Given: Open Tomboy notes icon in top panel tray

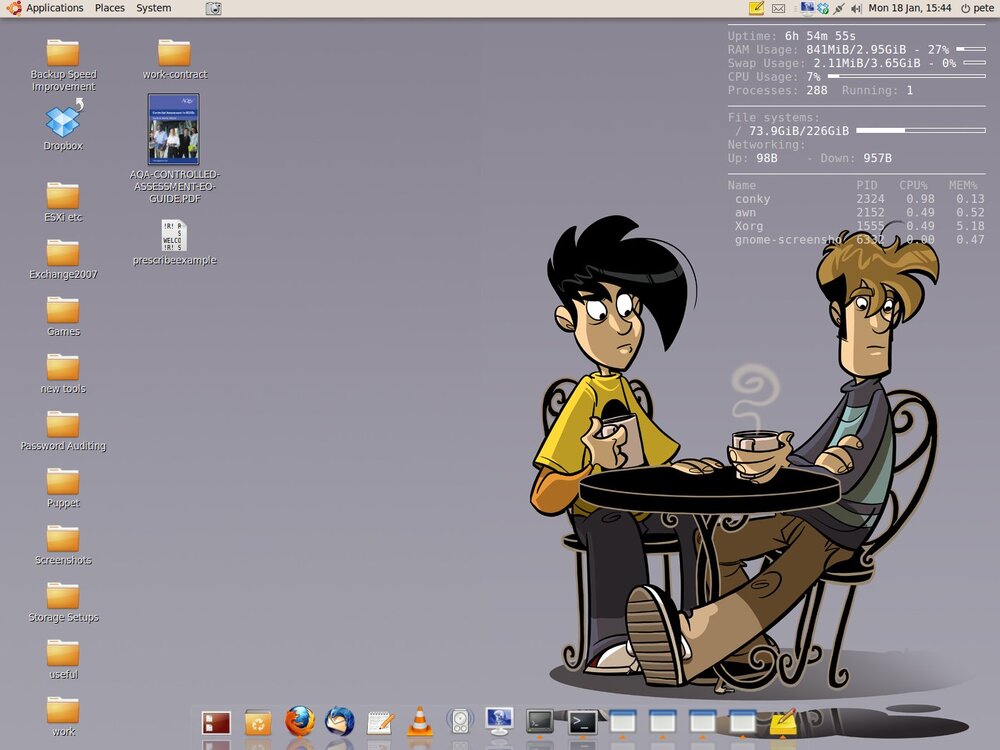Looking at the screenshot, I should (756, 8).
